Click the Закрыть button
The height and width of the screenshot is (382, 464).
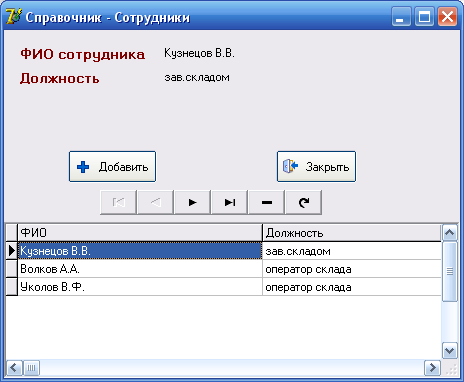[316, 166]
